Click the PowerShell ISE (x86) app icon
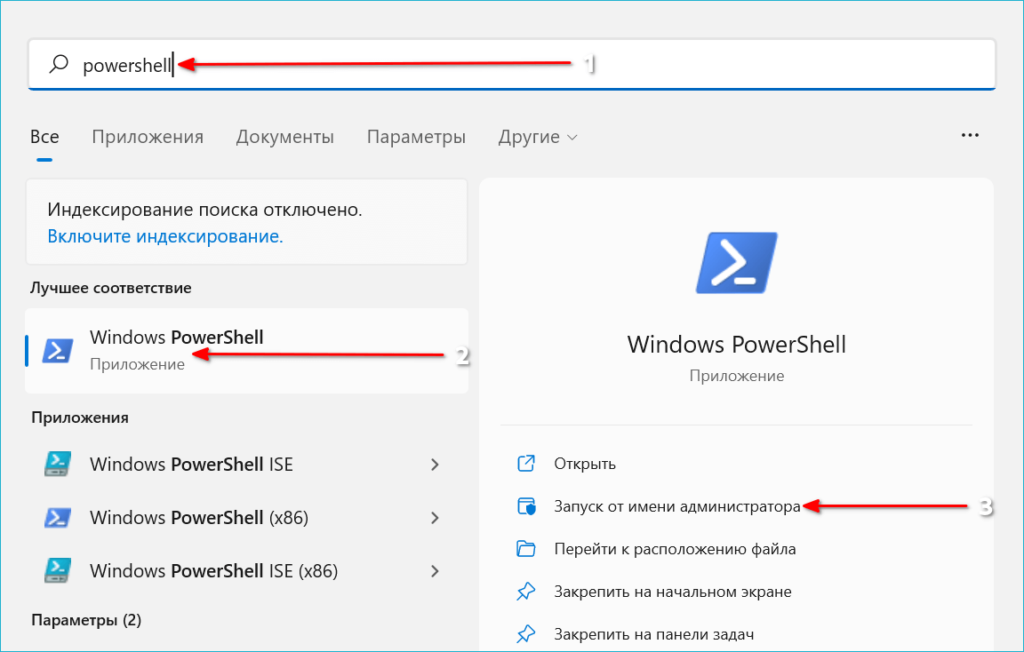1024x652 pixels. (x=57, y=572)
